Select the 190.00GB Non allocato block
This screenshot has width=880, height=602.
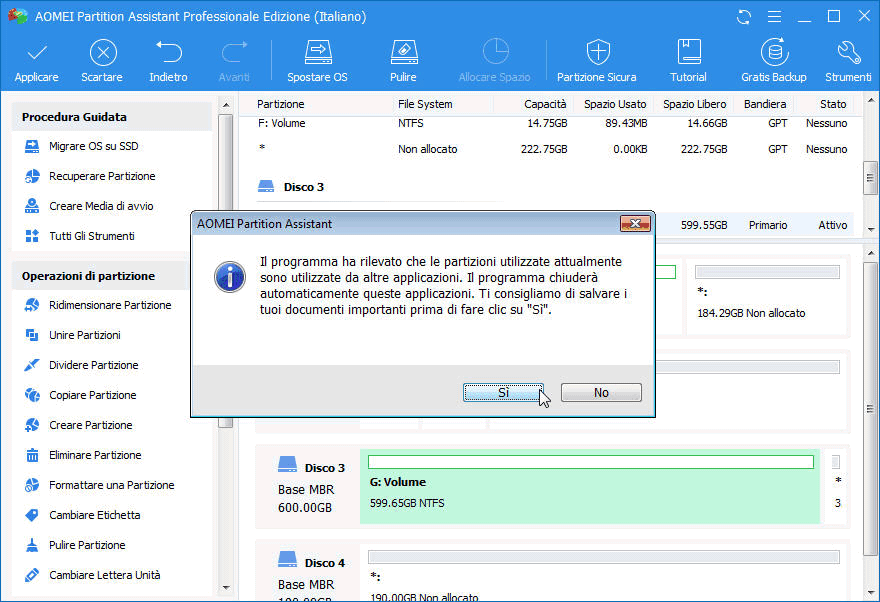point(603,573)
